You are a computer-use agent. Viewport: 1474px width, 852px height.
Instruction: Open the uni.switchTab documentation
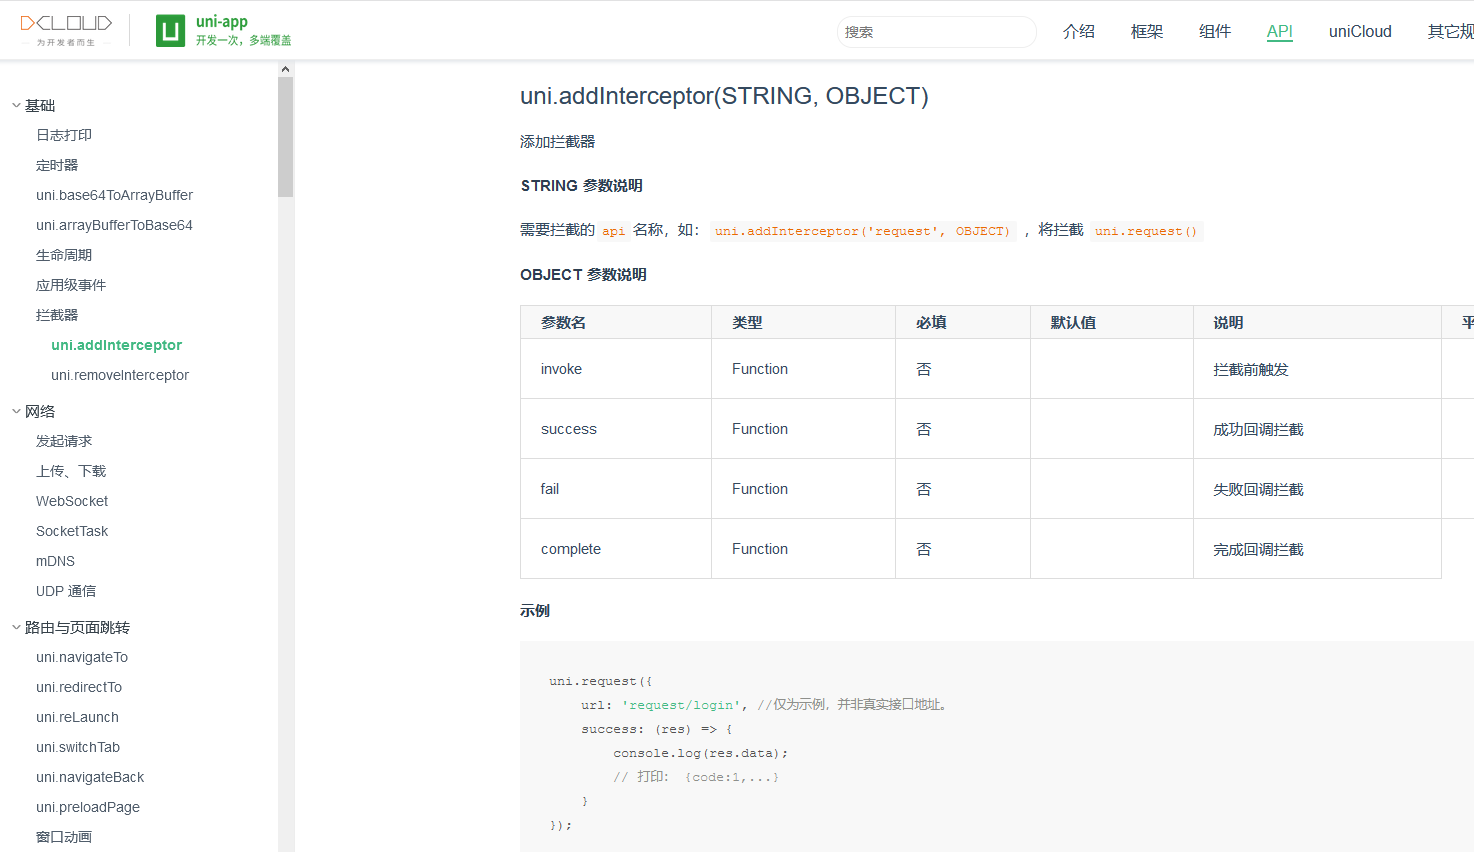(x=78, y=747)
